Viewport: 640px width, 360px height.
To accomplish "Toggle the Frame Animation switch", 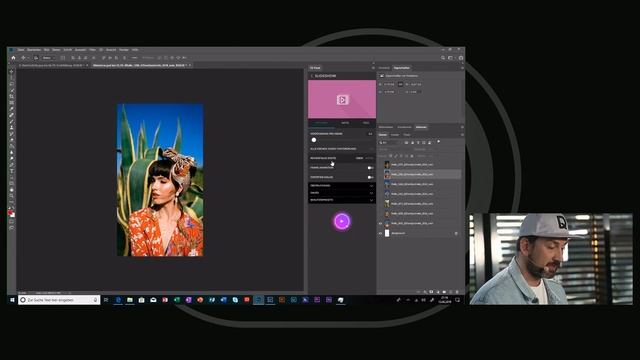I will click(370, 168).
